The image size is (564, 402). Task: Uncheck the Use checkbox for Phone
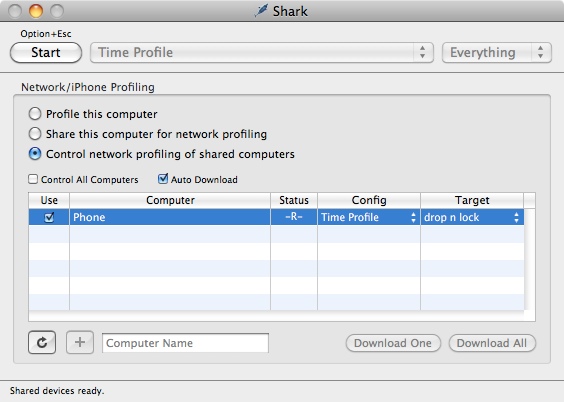[x=49, y=217]
